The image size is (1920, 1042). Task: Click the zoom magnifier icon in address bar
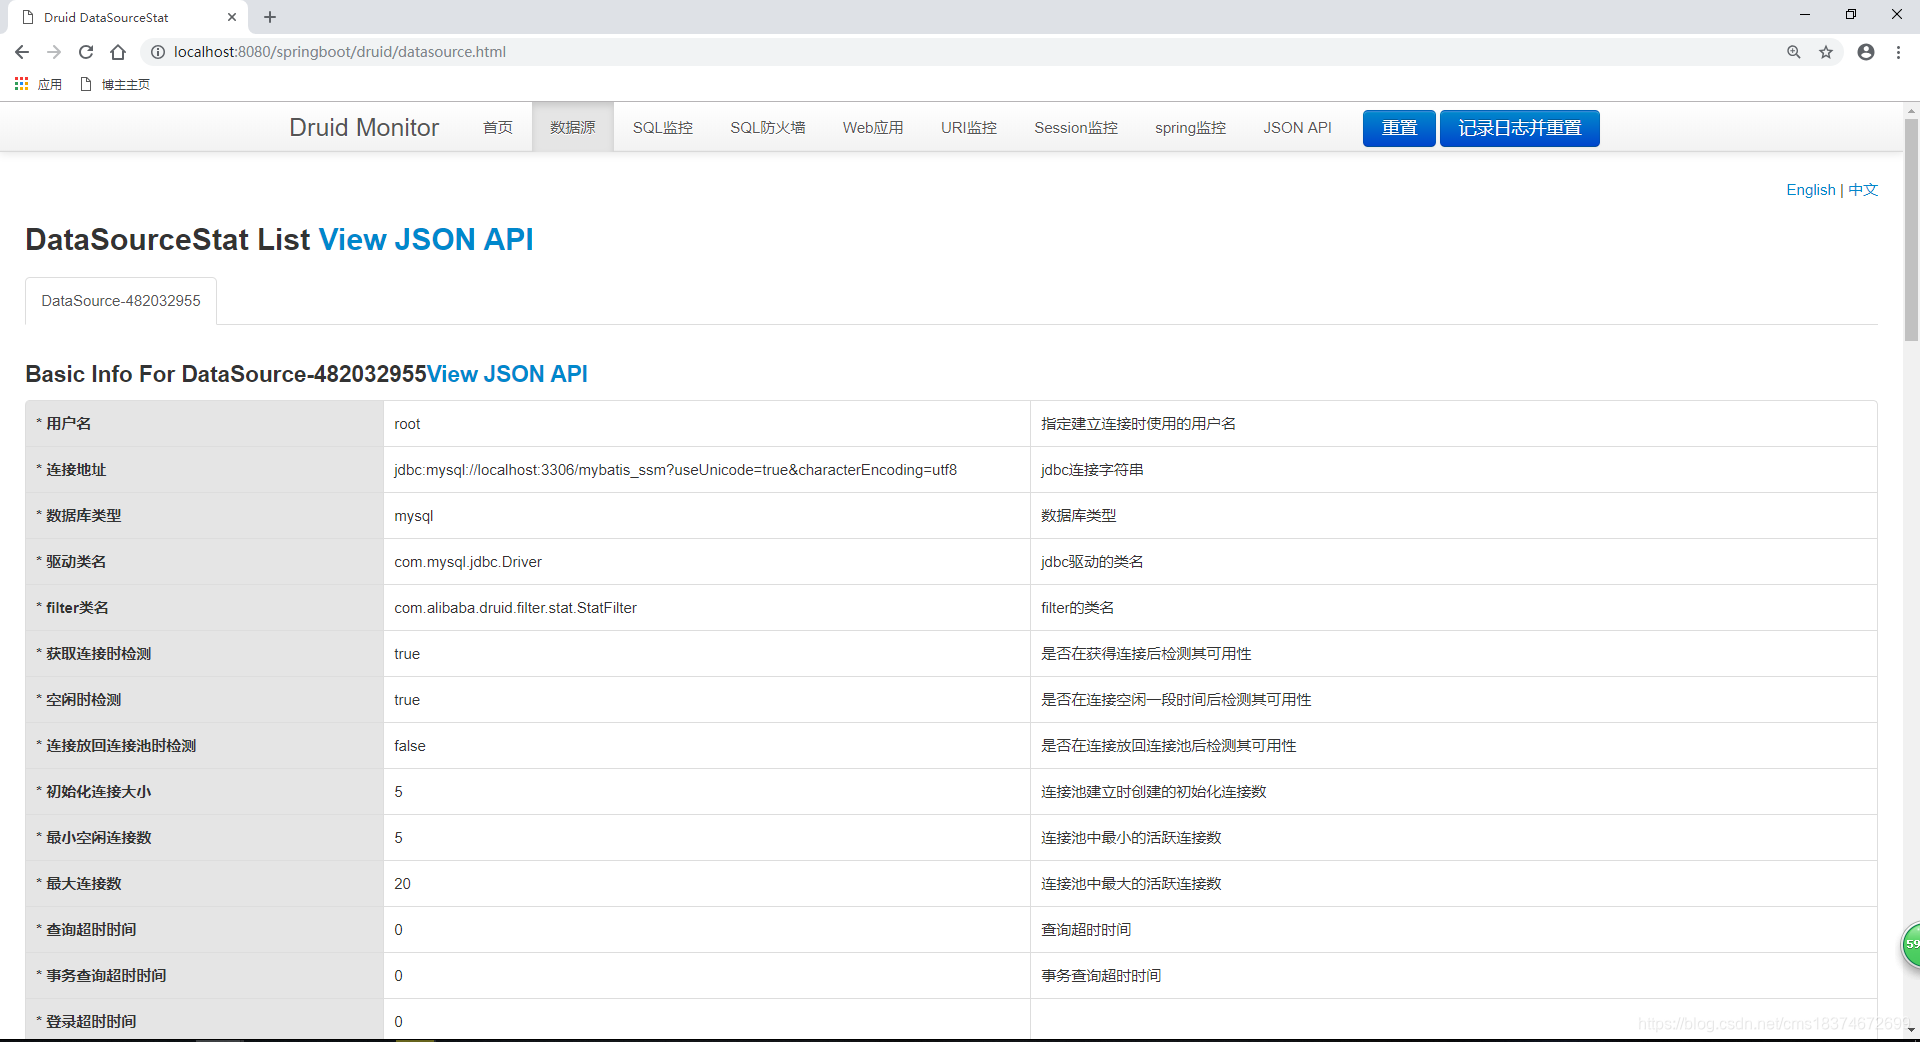tap(1793, 52)
